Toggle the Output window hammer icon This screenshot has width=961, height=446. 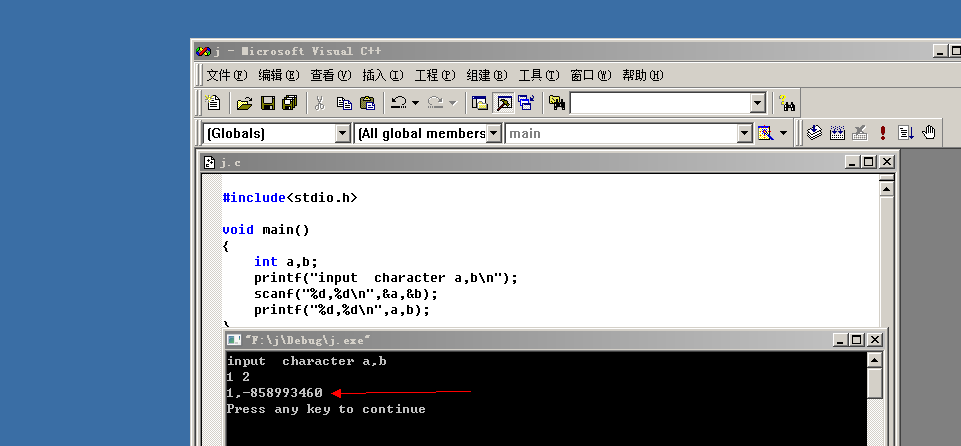504,103
